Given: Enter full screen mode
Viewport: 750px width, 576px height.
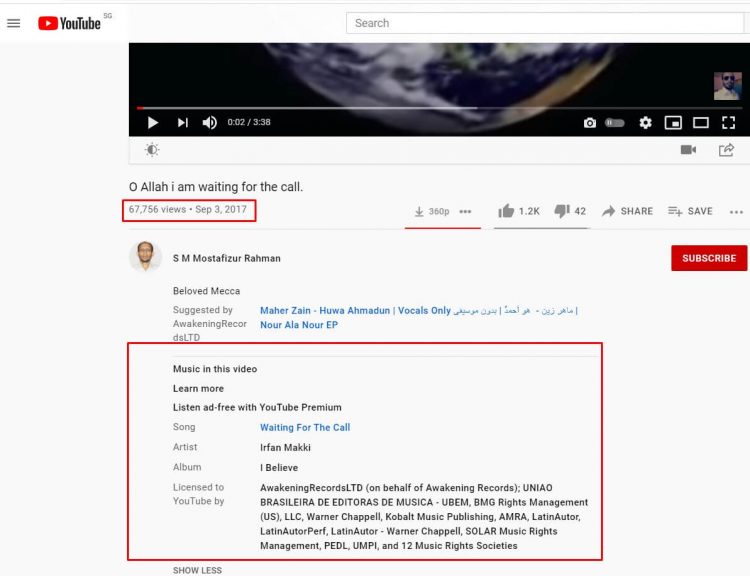Looking at the screenshot, I should pyautogui.click(x=728, y=123).
